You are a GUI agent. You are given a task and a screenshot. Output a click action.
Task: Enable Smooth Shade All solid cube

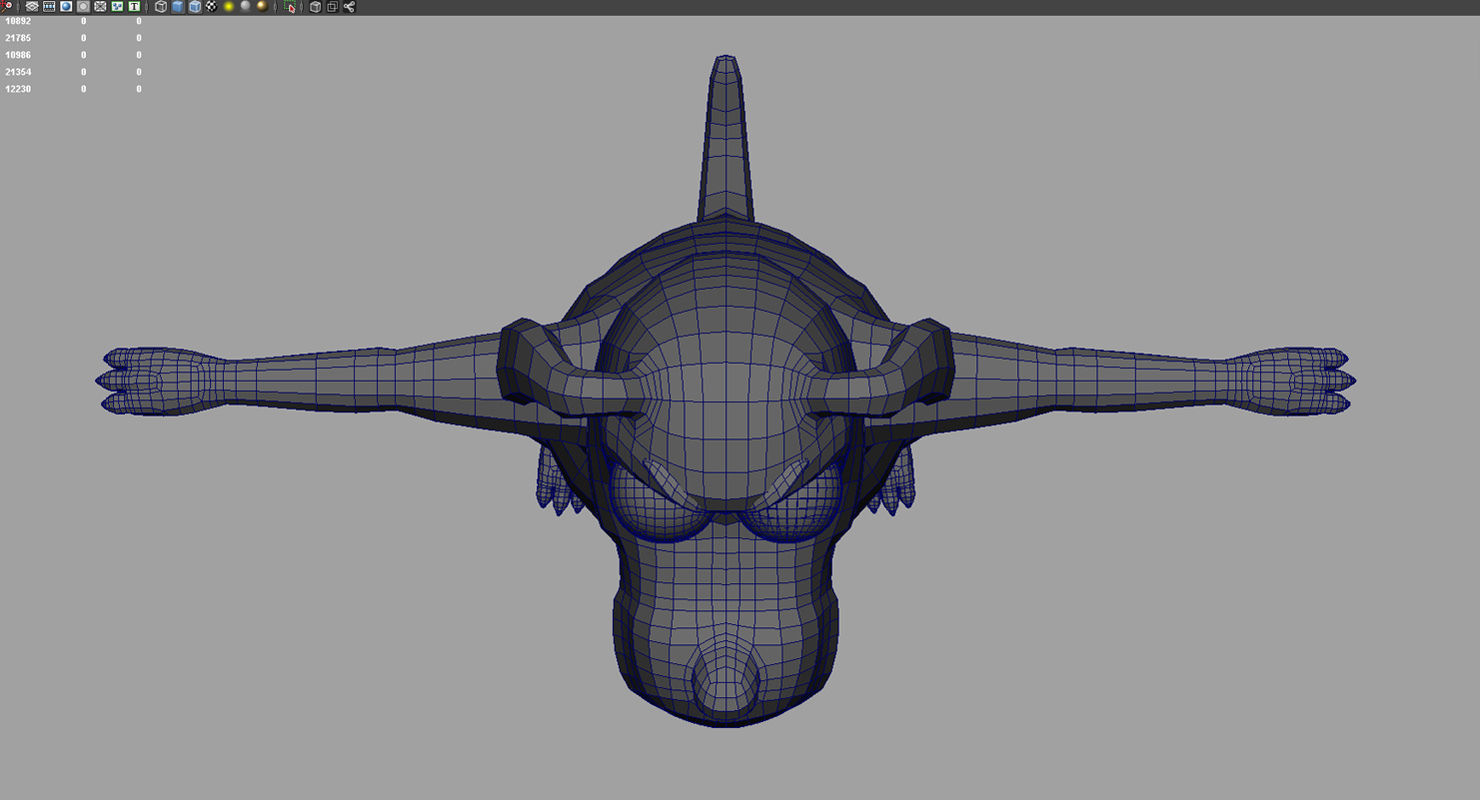(x=178, y=7)
